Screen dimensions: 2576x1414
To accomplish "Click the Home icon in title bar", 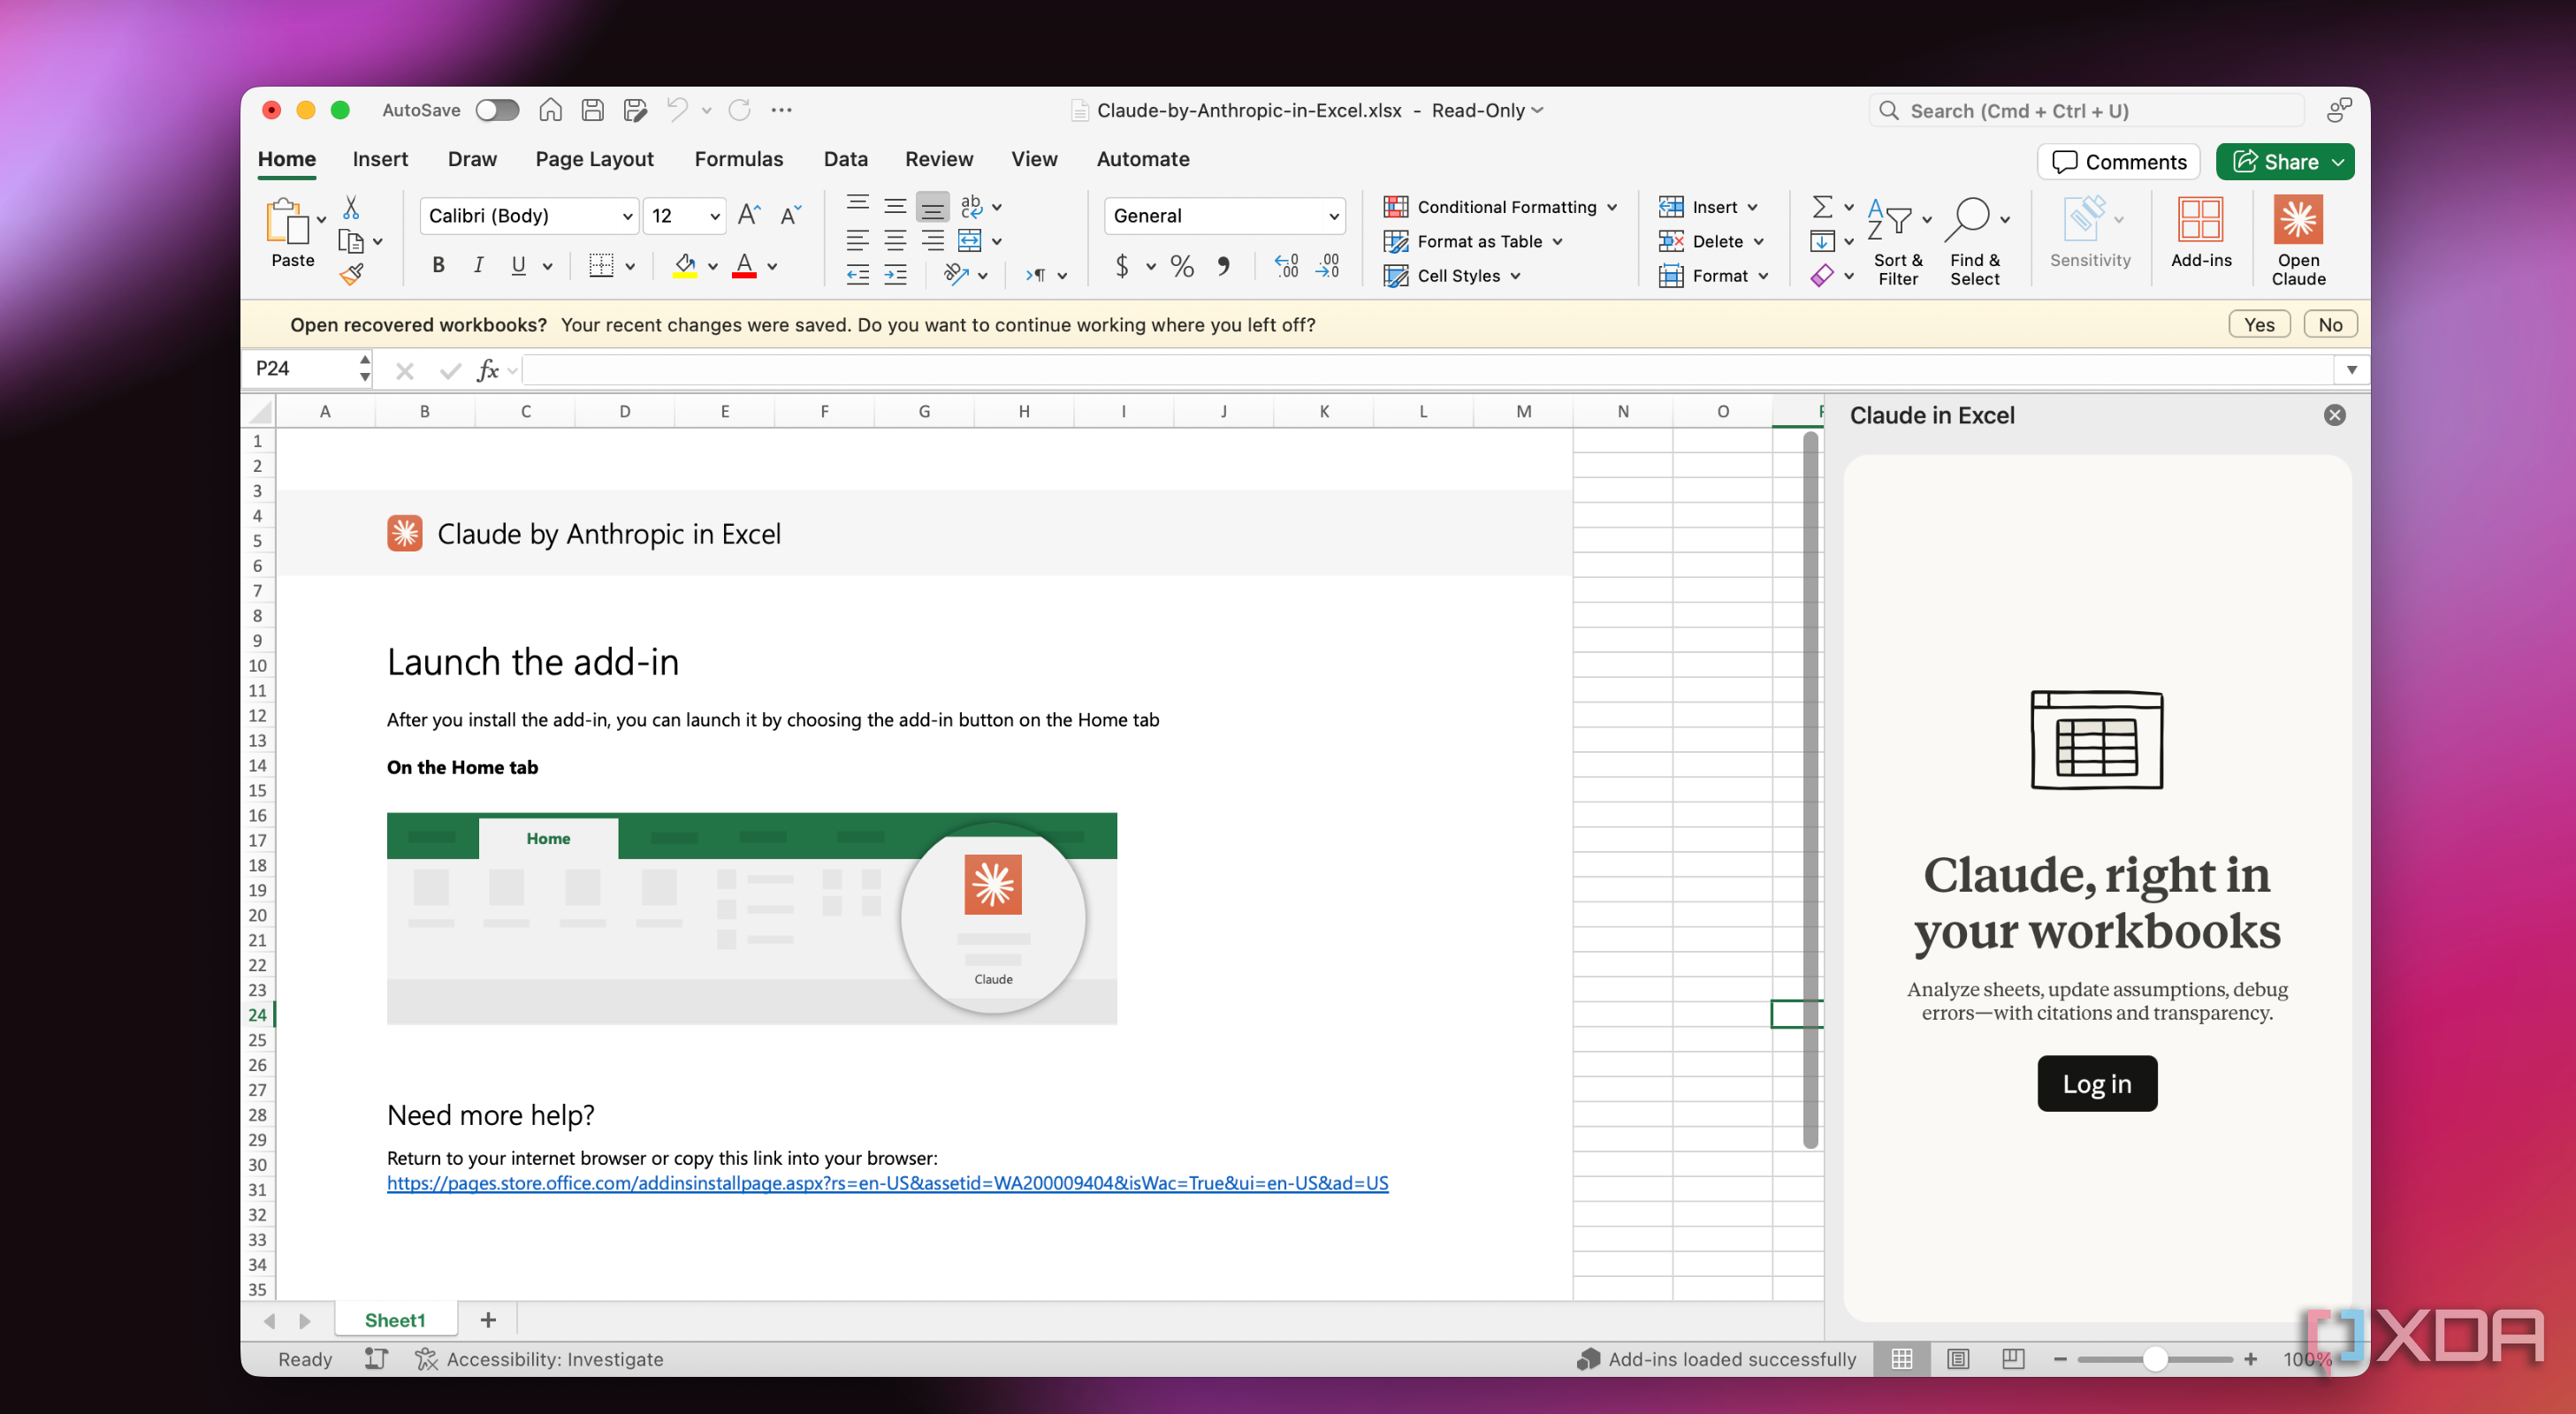I will (550, 110).
